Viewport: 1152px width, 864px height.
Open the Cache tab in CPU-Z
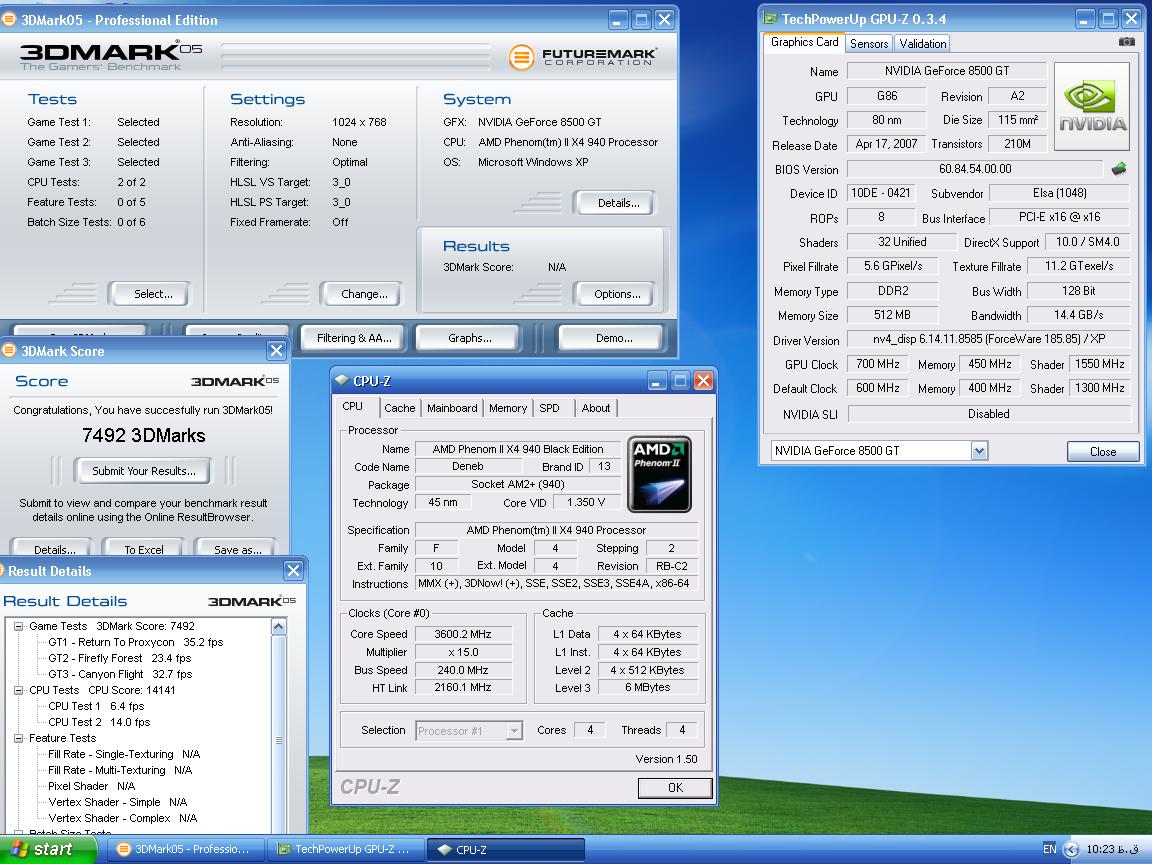(400, 408)
